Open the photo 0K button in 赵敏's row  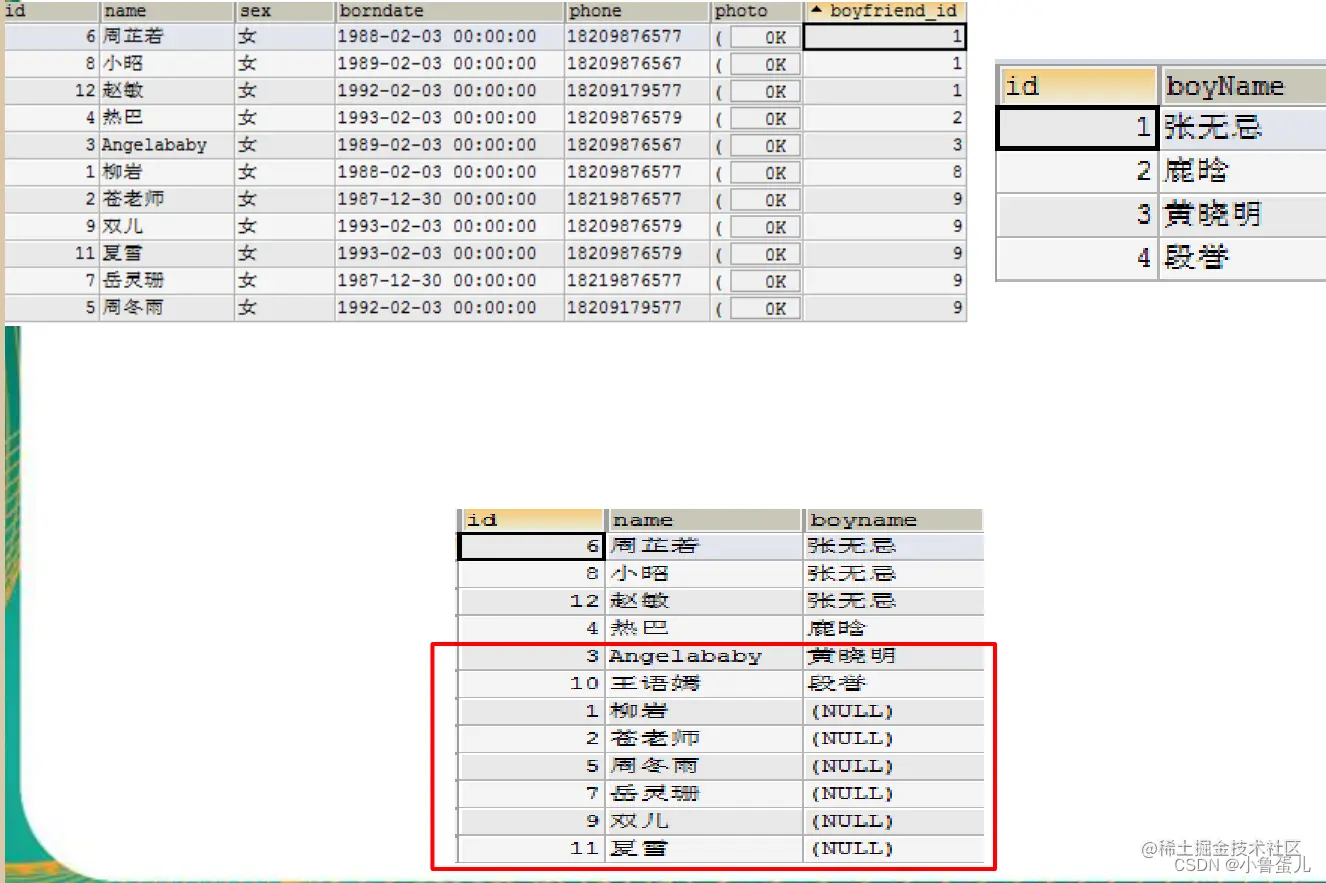765,91
